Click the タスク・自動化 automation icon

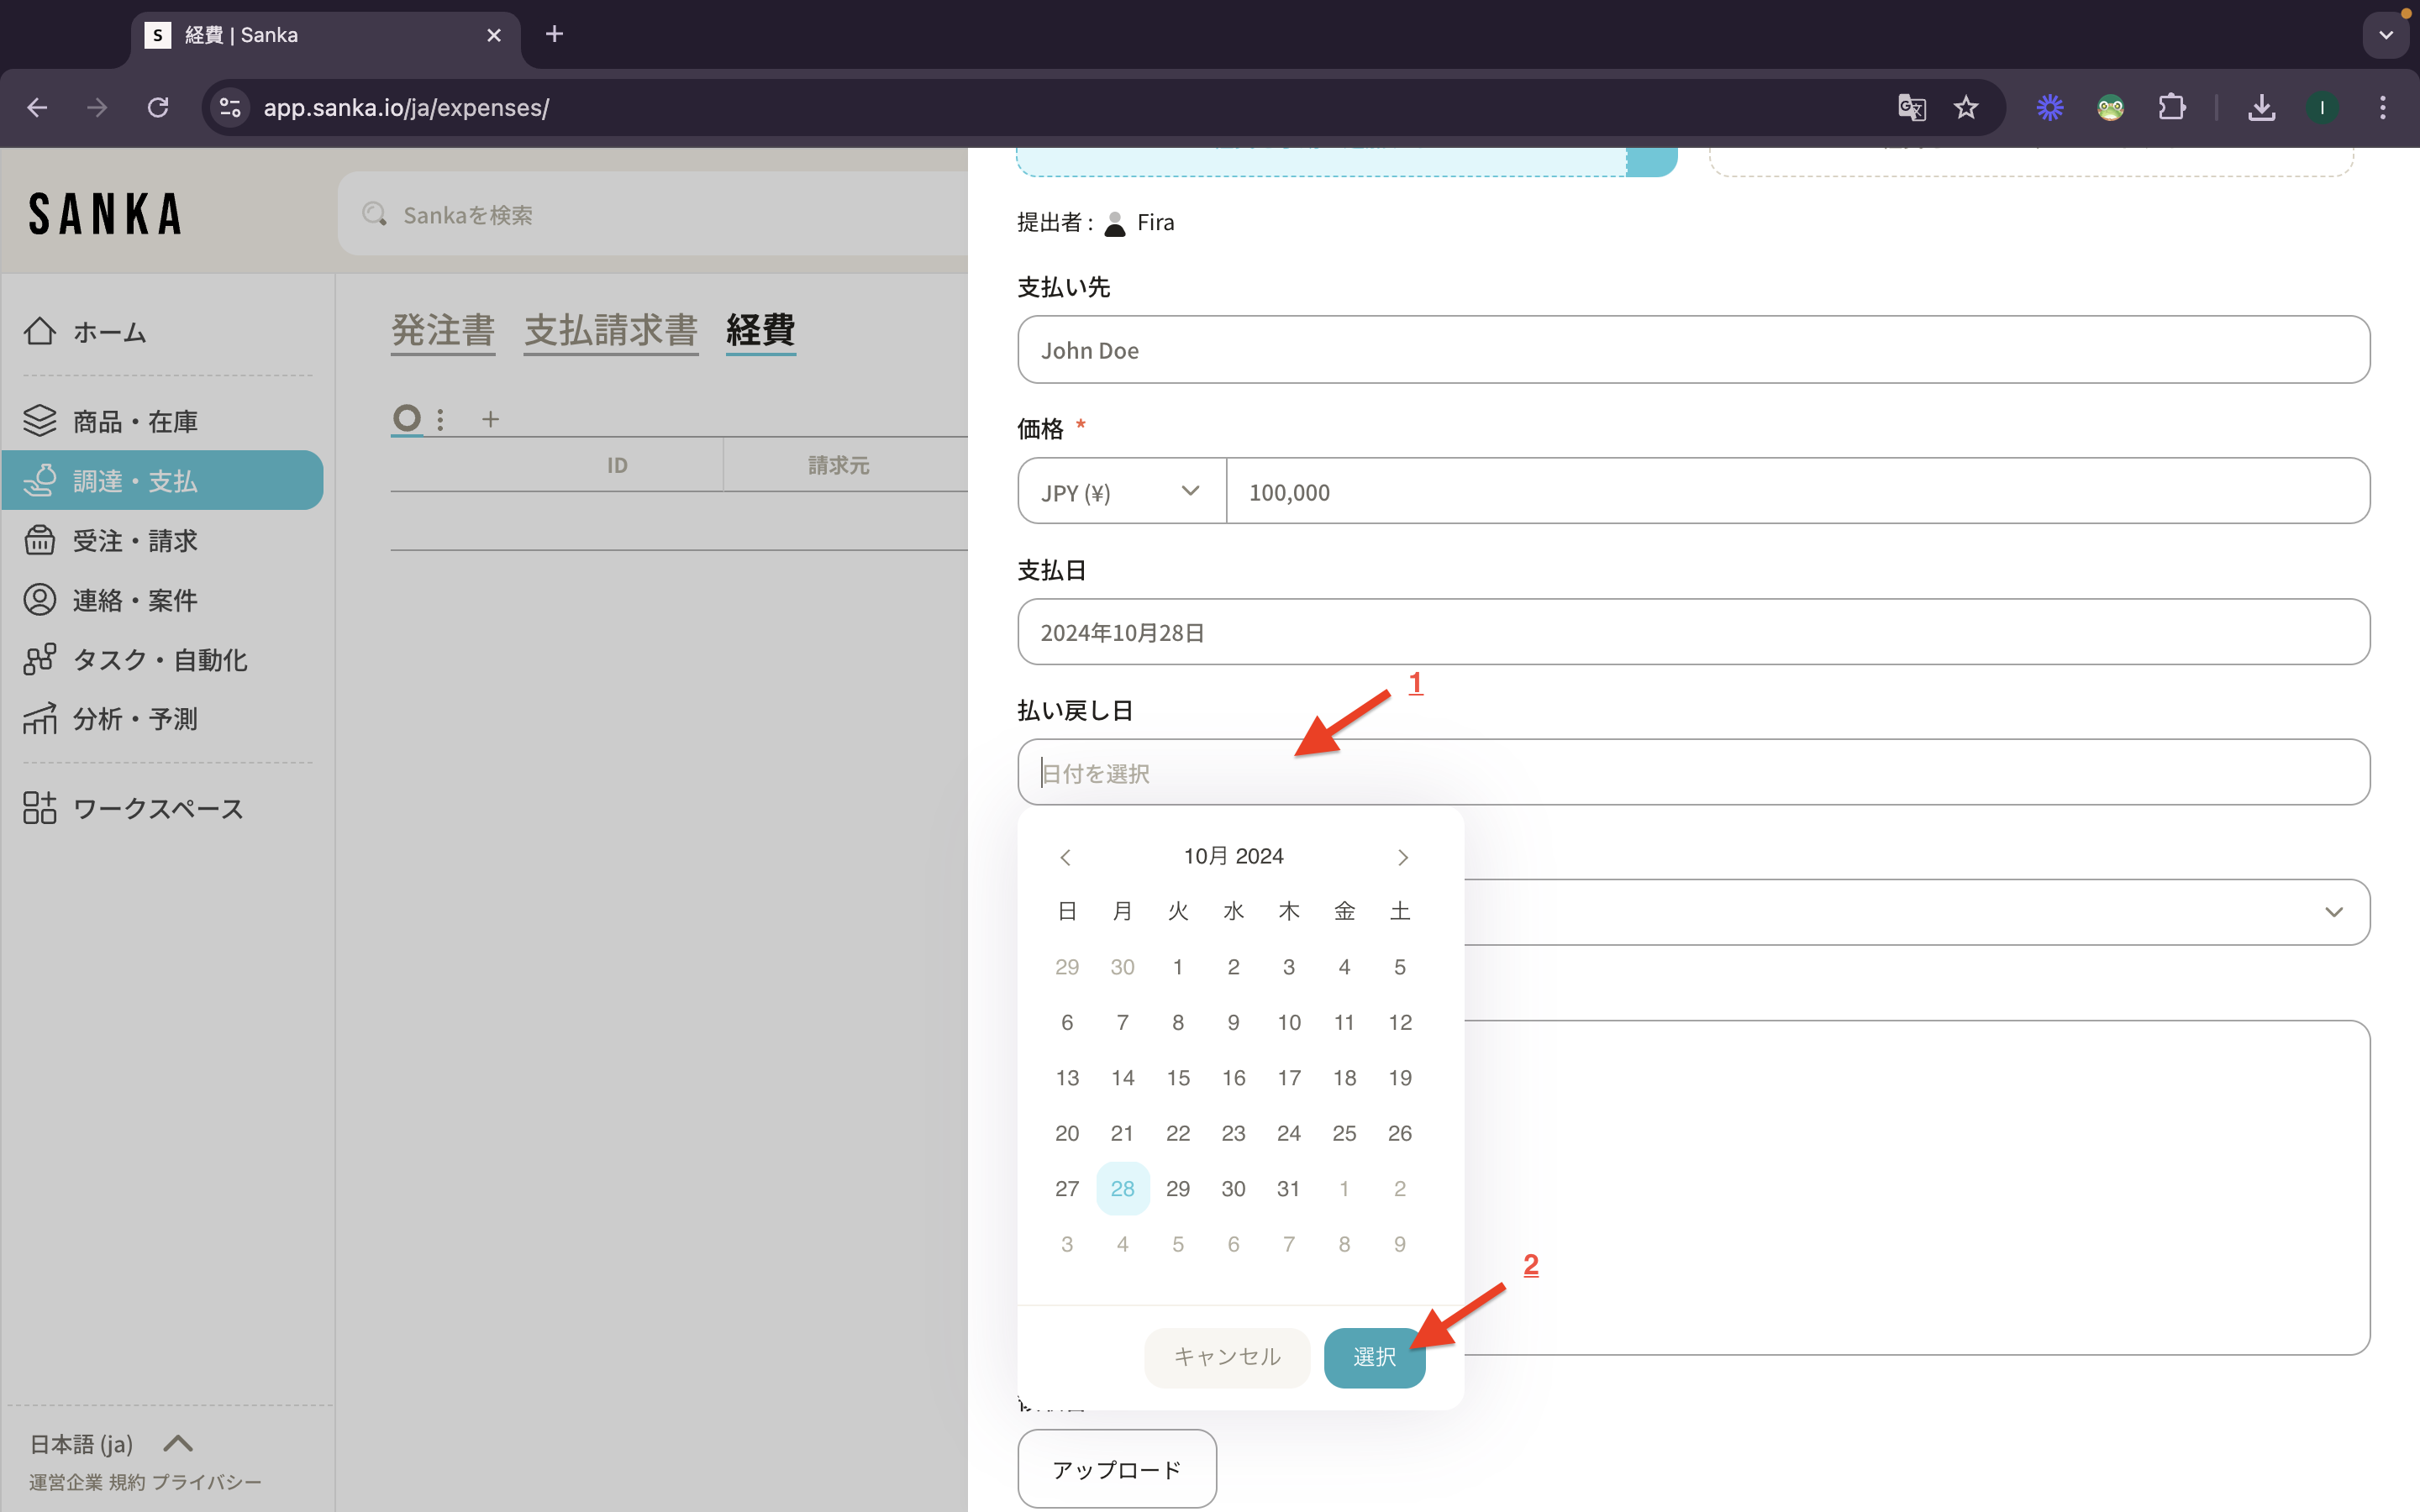[40, 659]
